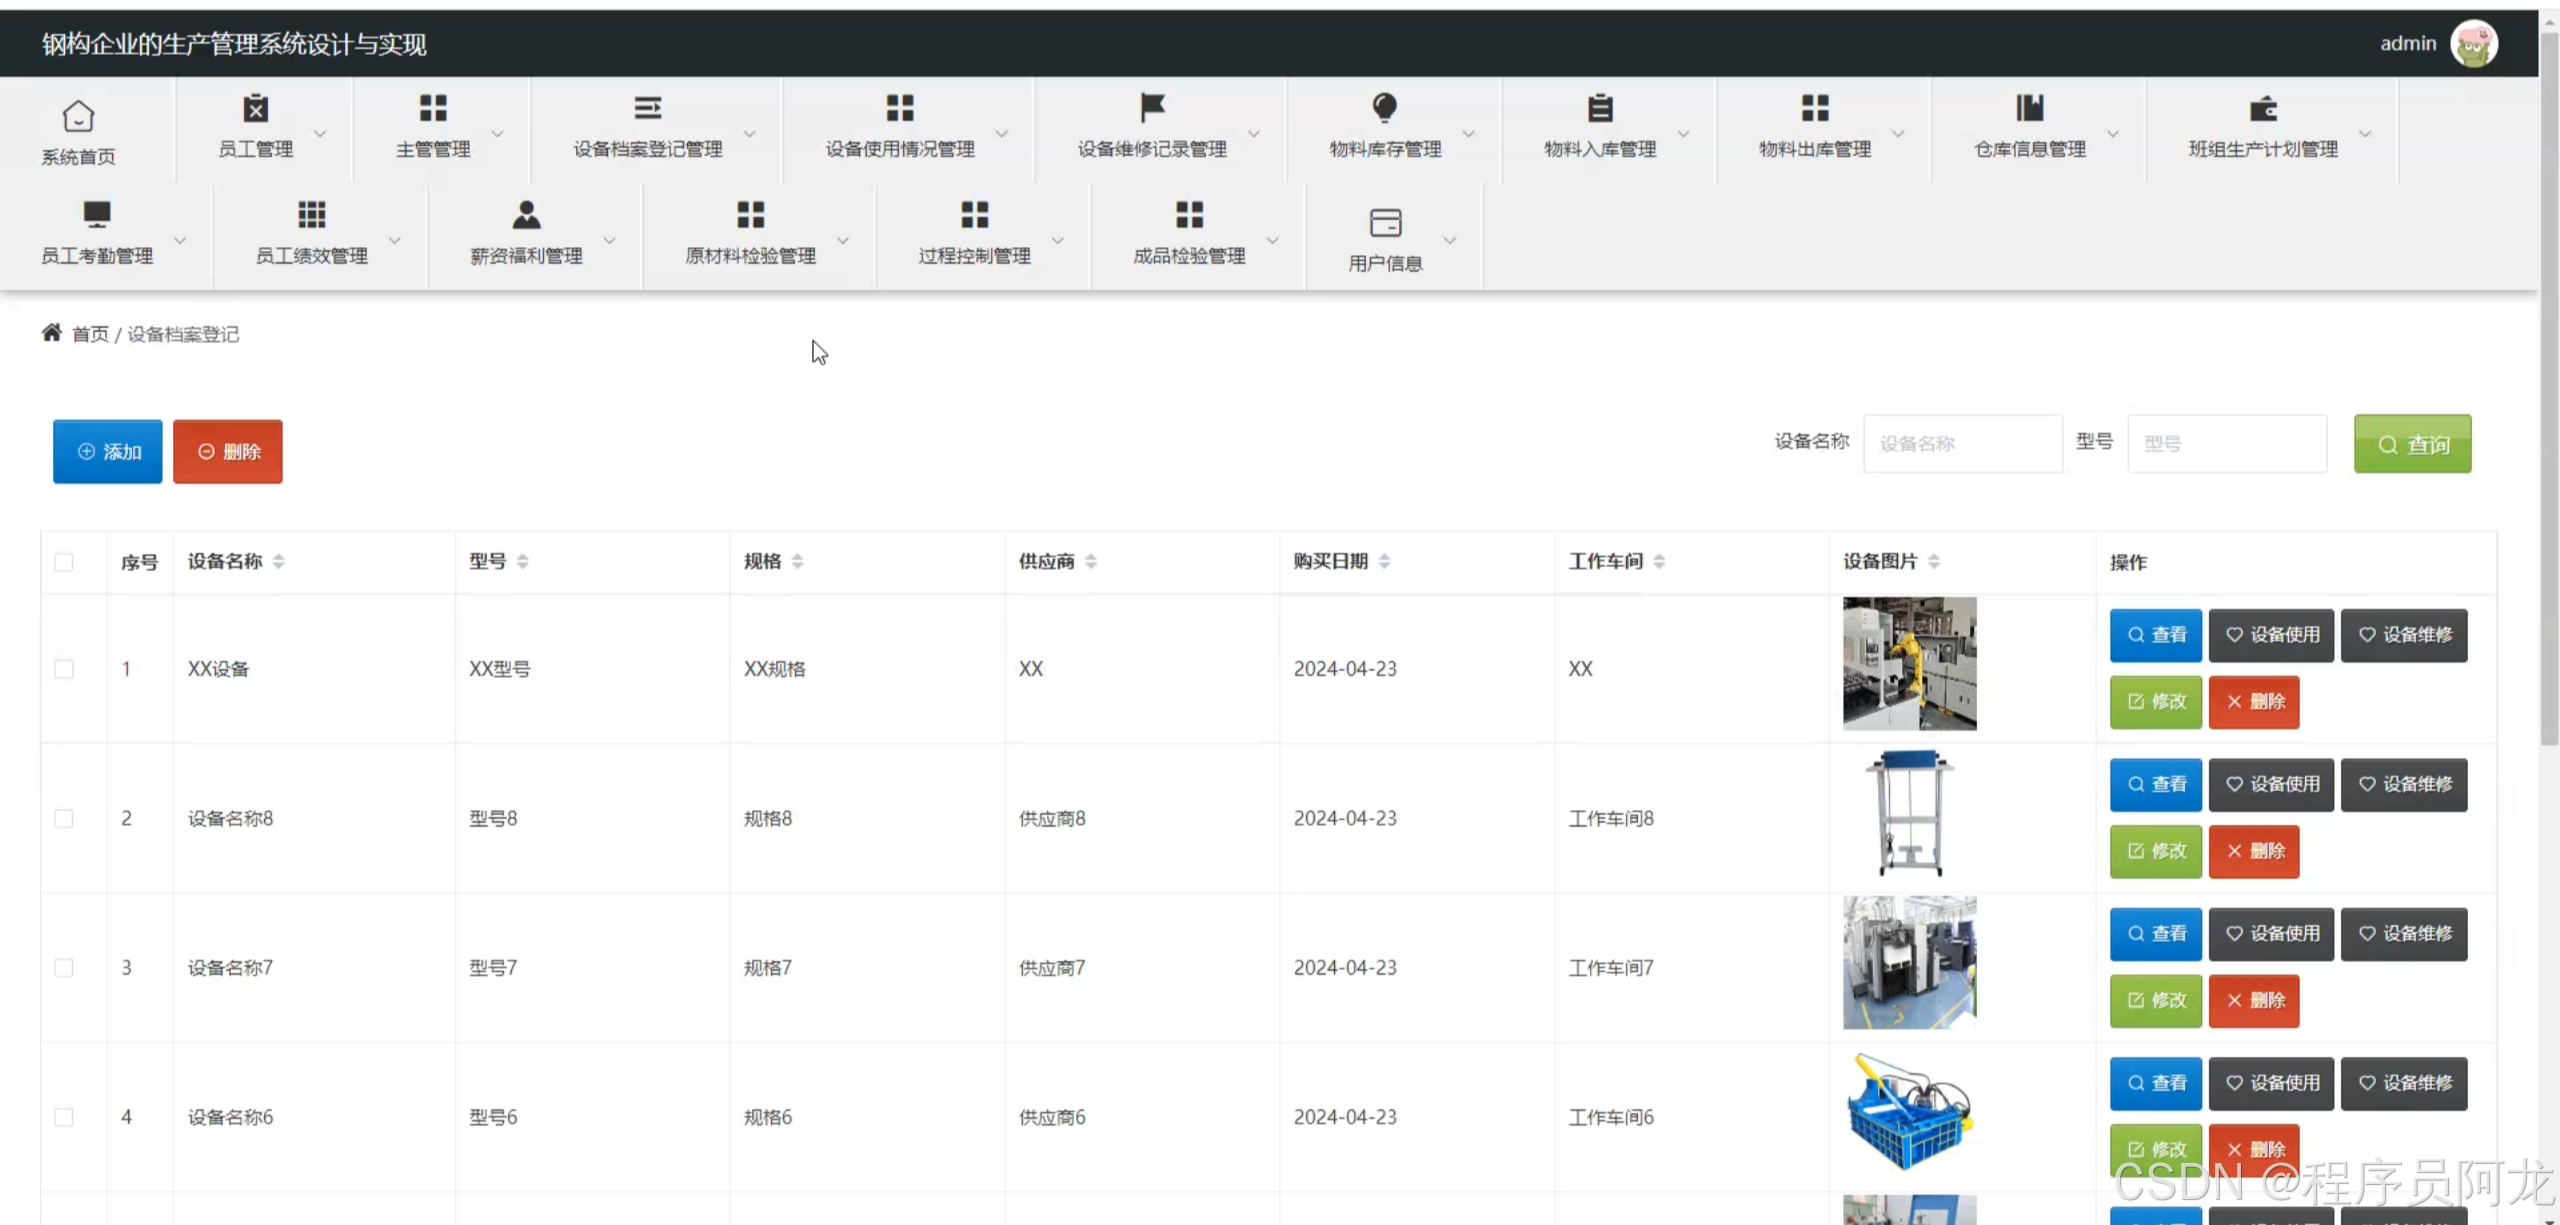The image size is (2560, 1225).
Task: Click the salary and welfare person icon
Action: click(x=526, y=214)
